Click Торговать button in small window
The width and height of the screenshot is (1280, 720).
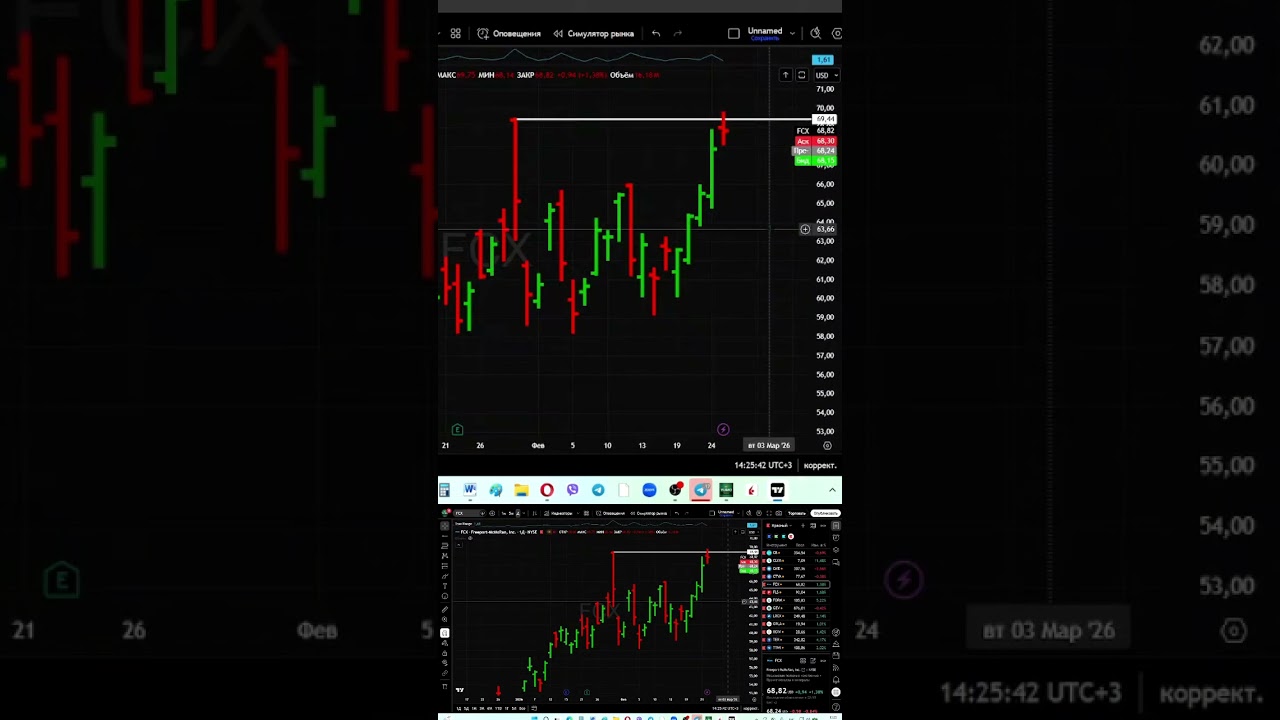[797, 513]
